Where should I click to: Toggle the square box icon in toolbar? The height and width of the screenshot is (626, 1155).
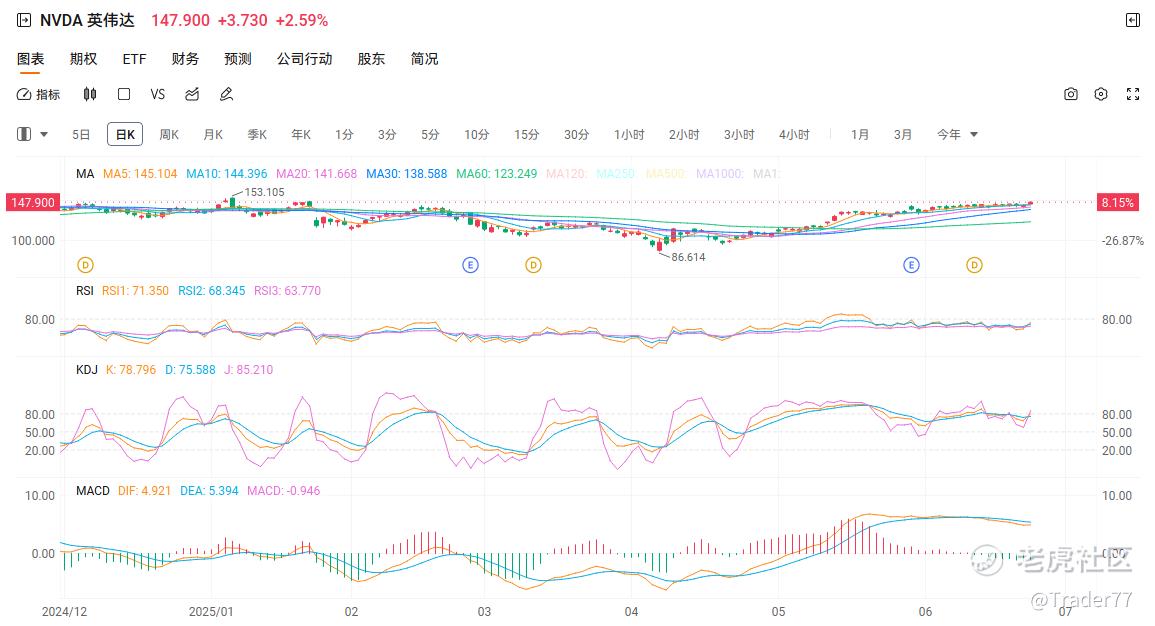[x=124, y=94]
